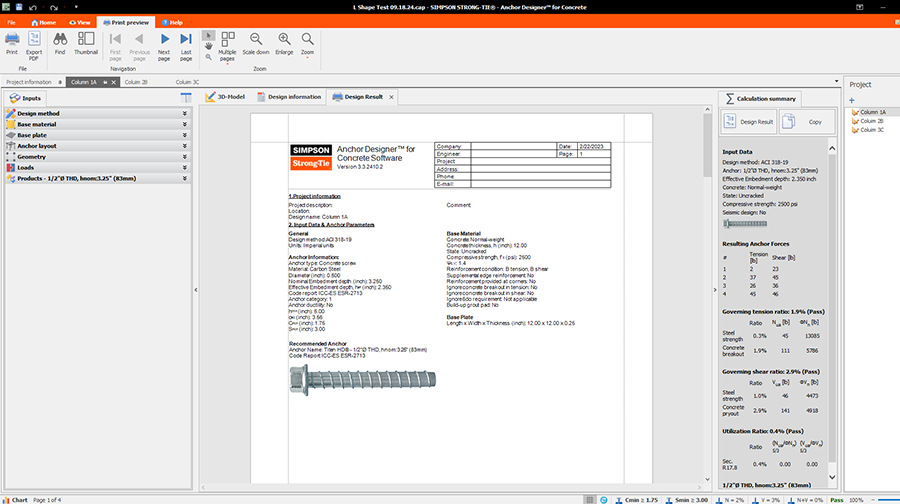The width and height of the screenshot is (900, 504).
Task: Click the round blue status bar icon
Action: click(x=604, y=500)
